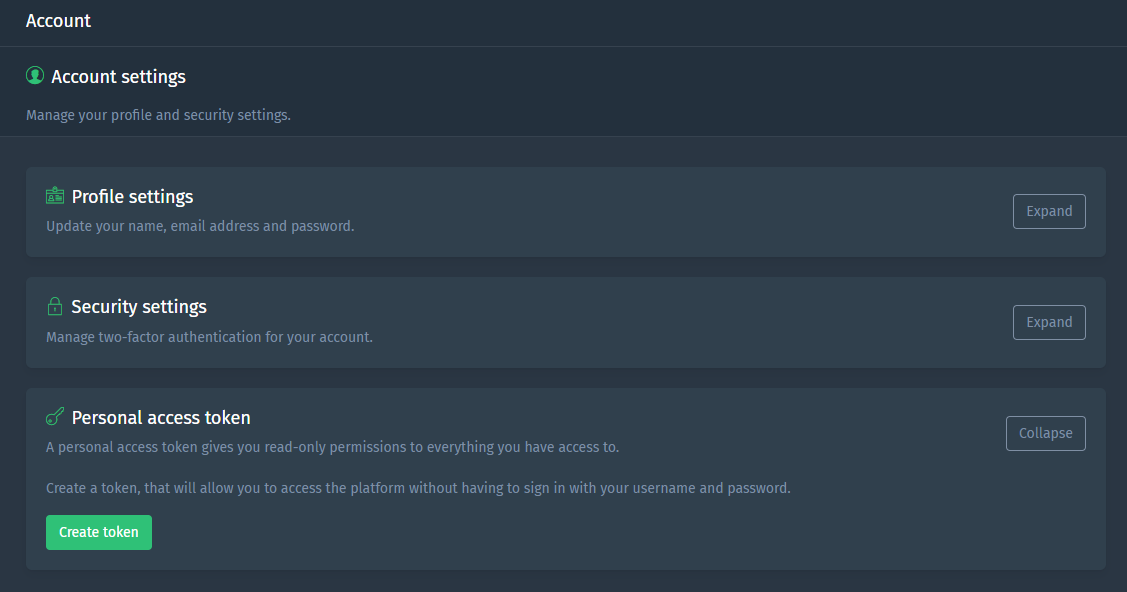This screenshot has width=1127, height=592.
Task: Click the Create token button
Action: 98,532
